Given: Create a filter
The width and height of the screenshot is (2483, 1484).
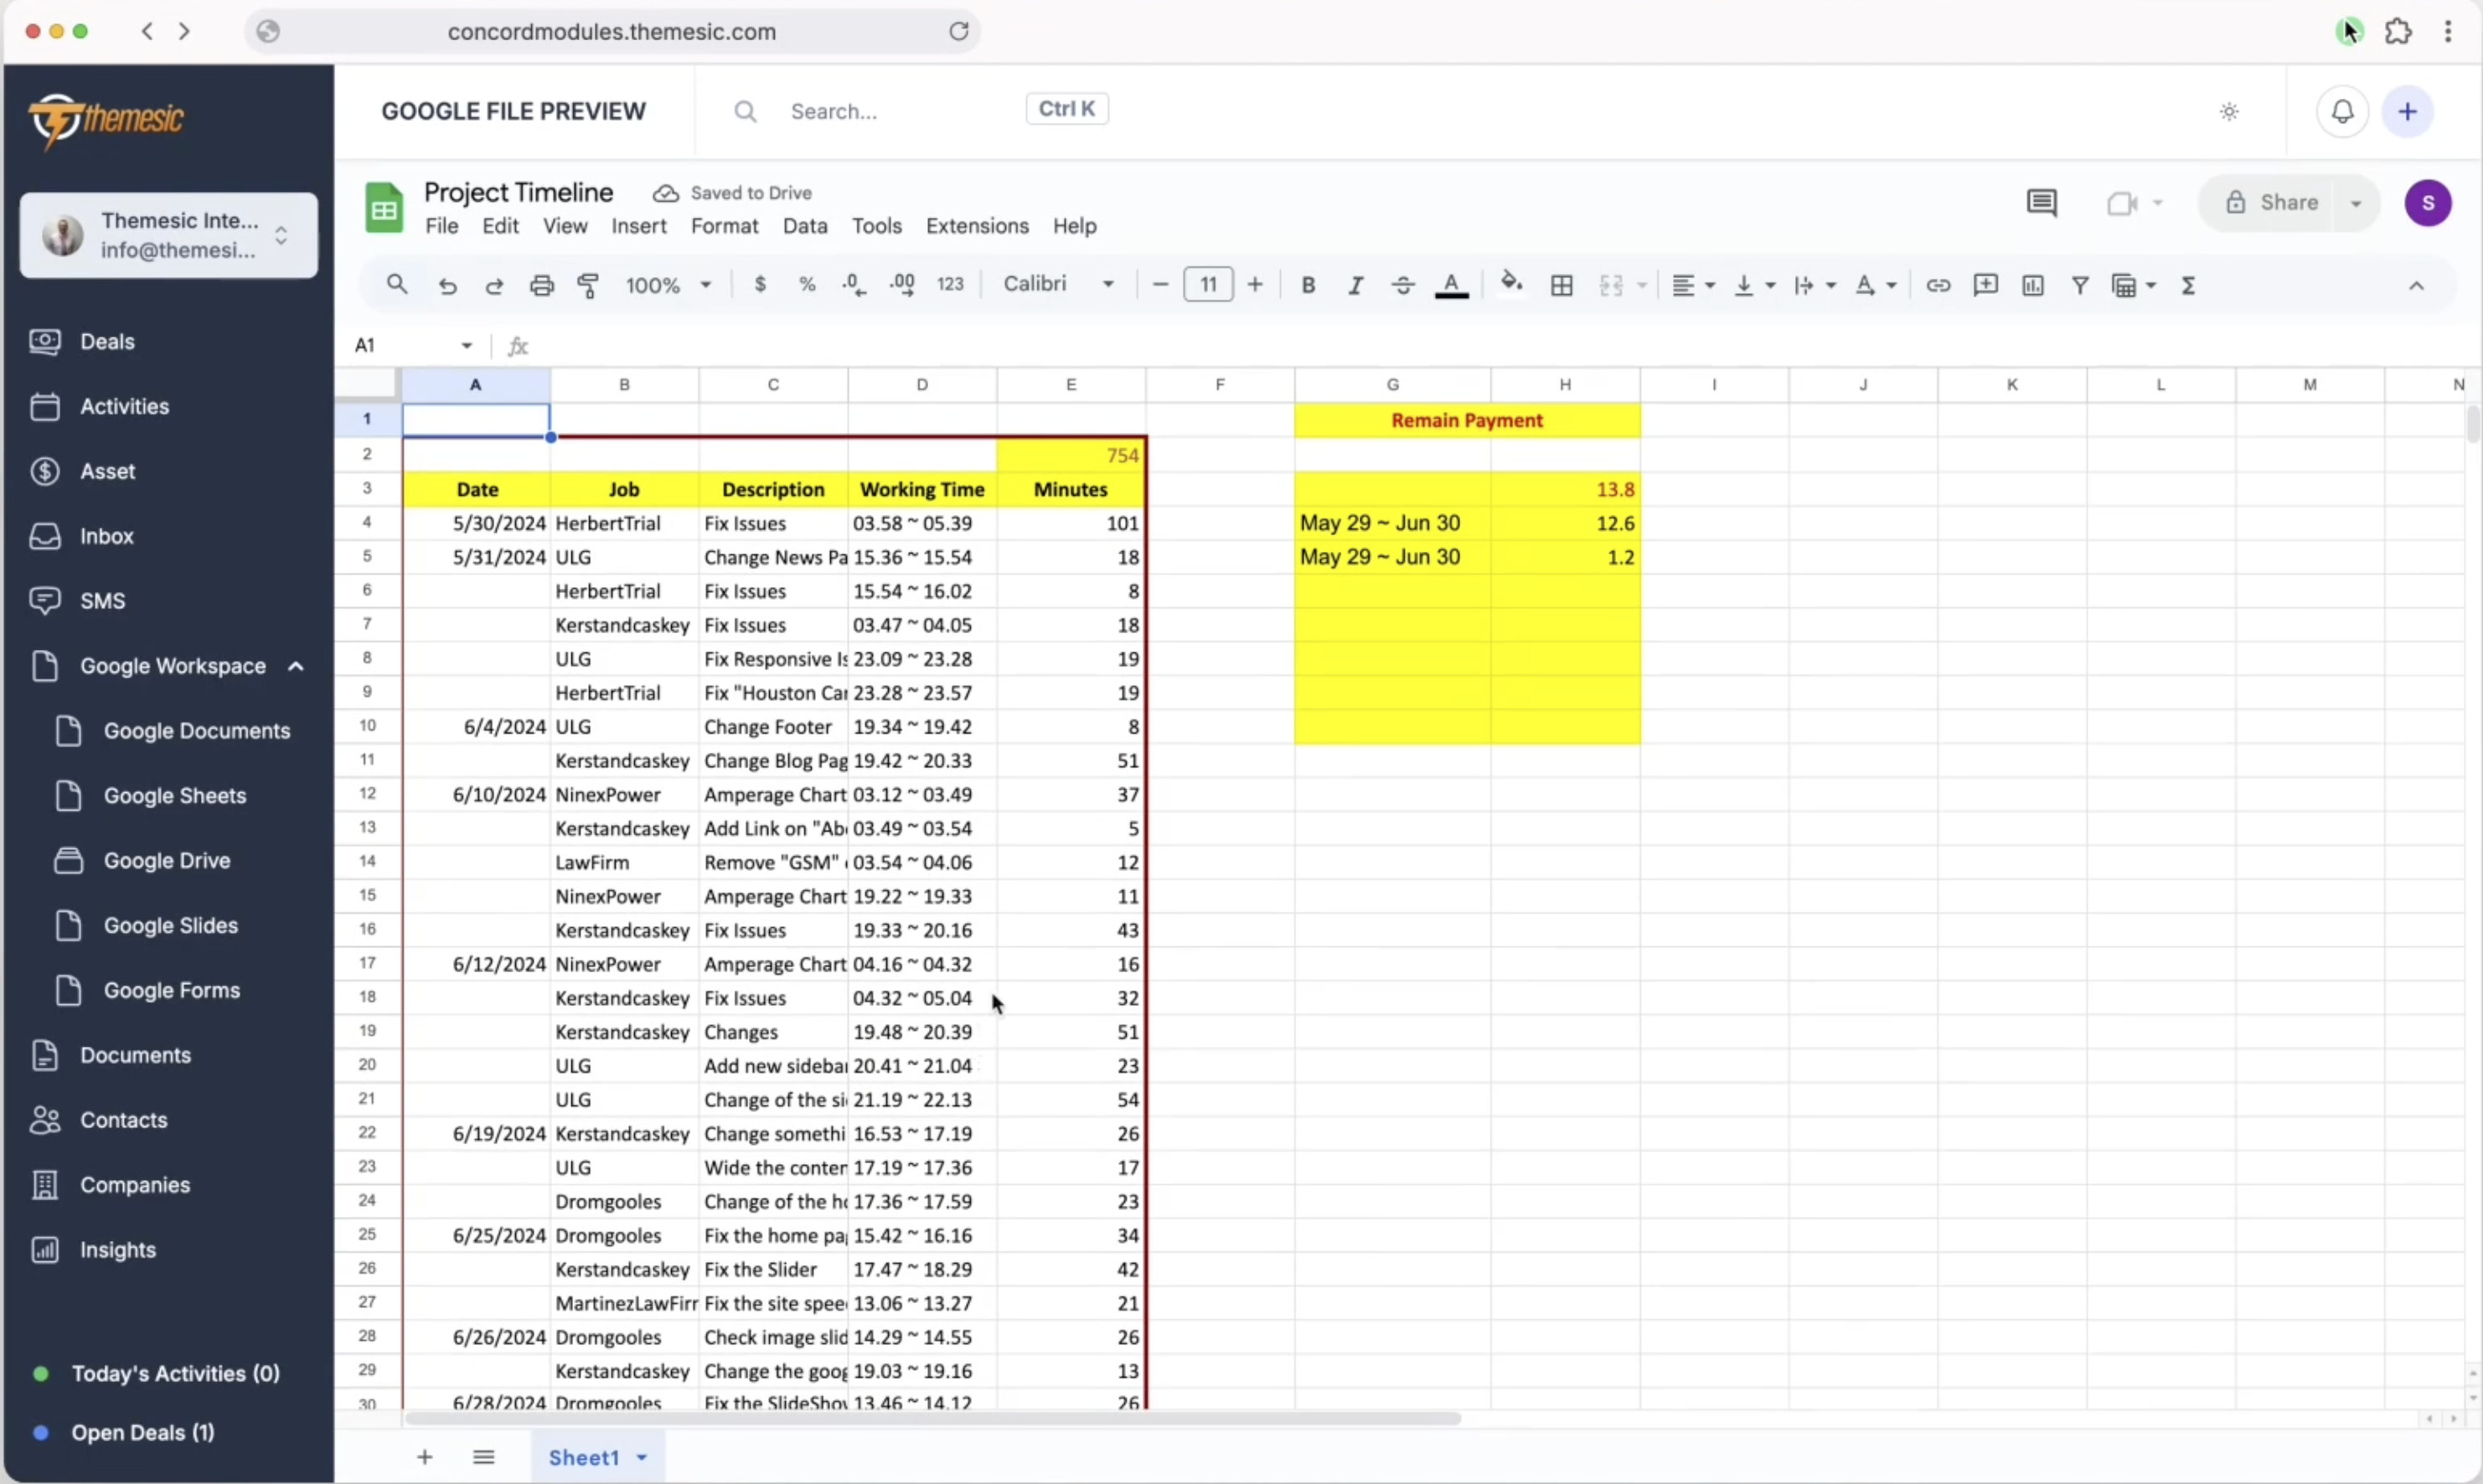Looking at the screenshot, I should [2079, 285].
